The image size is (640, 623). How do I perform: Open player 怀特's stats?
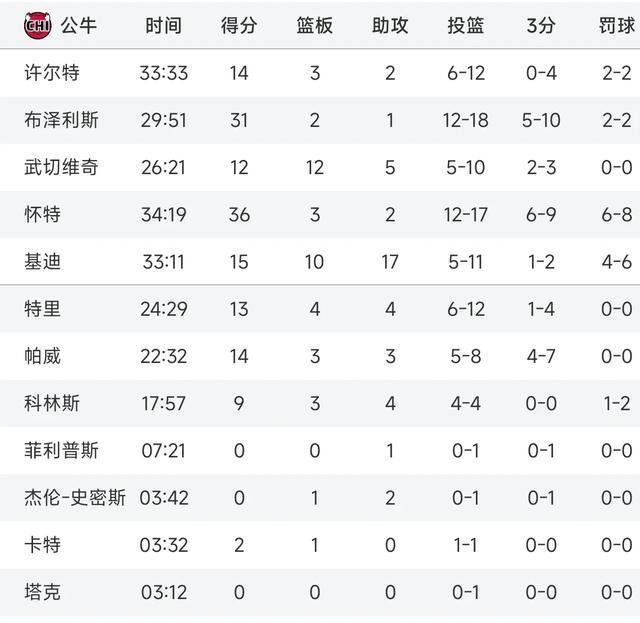pyautogui.click(x=42, y=214)
